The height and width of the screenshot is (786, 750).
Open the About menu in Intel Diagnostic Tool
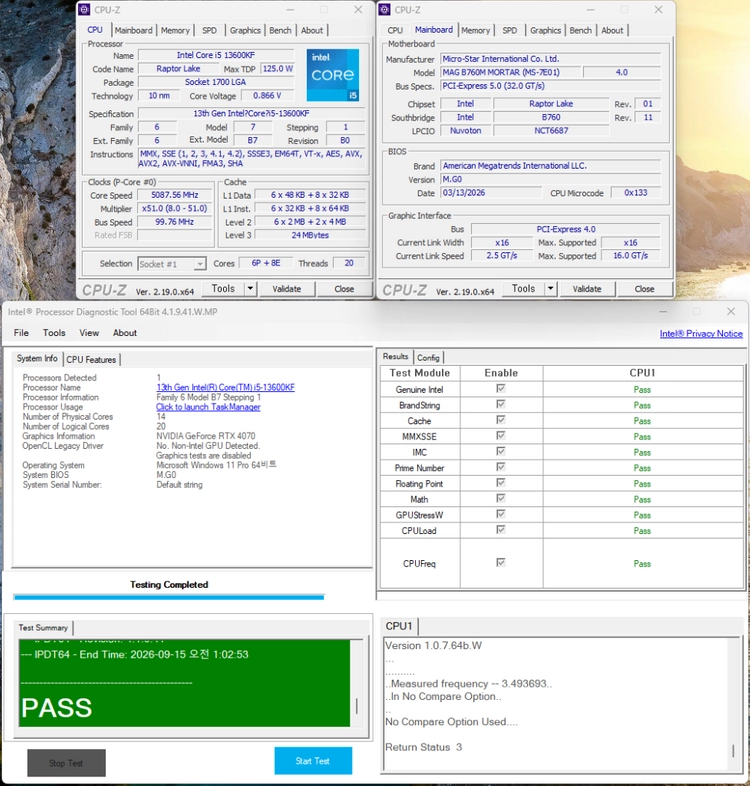point(125,333)
